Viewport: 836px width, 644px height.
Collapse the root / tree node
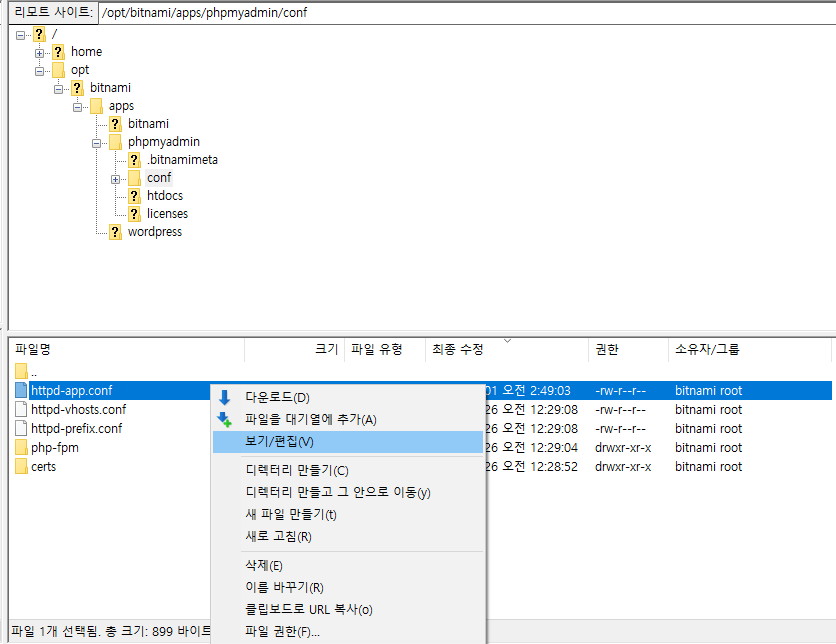(x=20, y=35)
